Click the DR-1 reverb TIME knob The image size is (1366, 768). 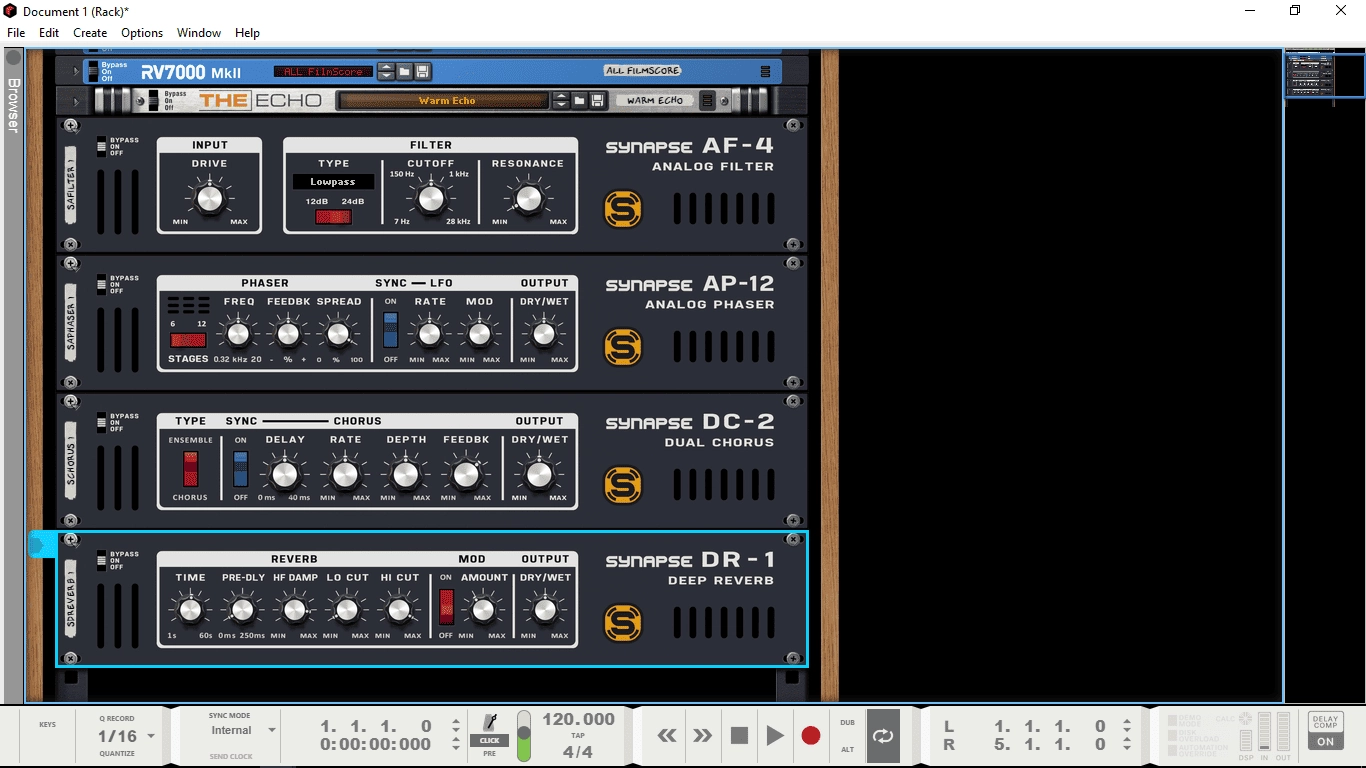[x=190, y=609]
